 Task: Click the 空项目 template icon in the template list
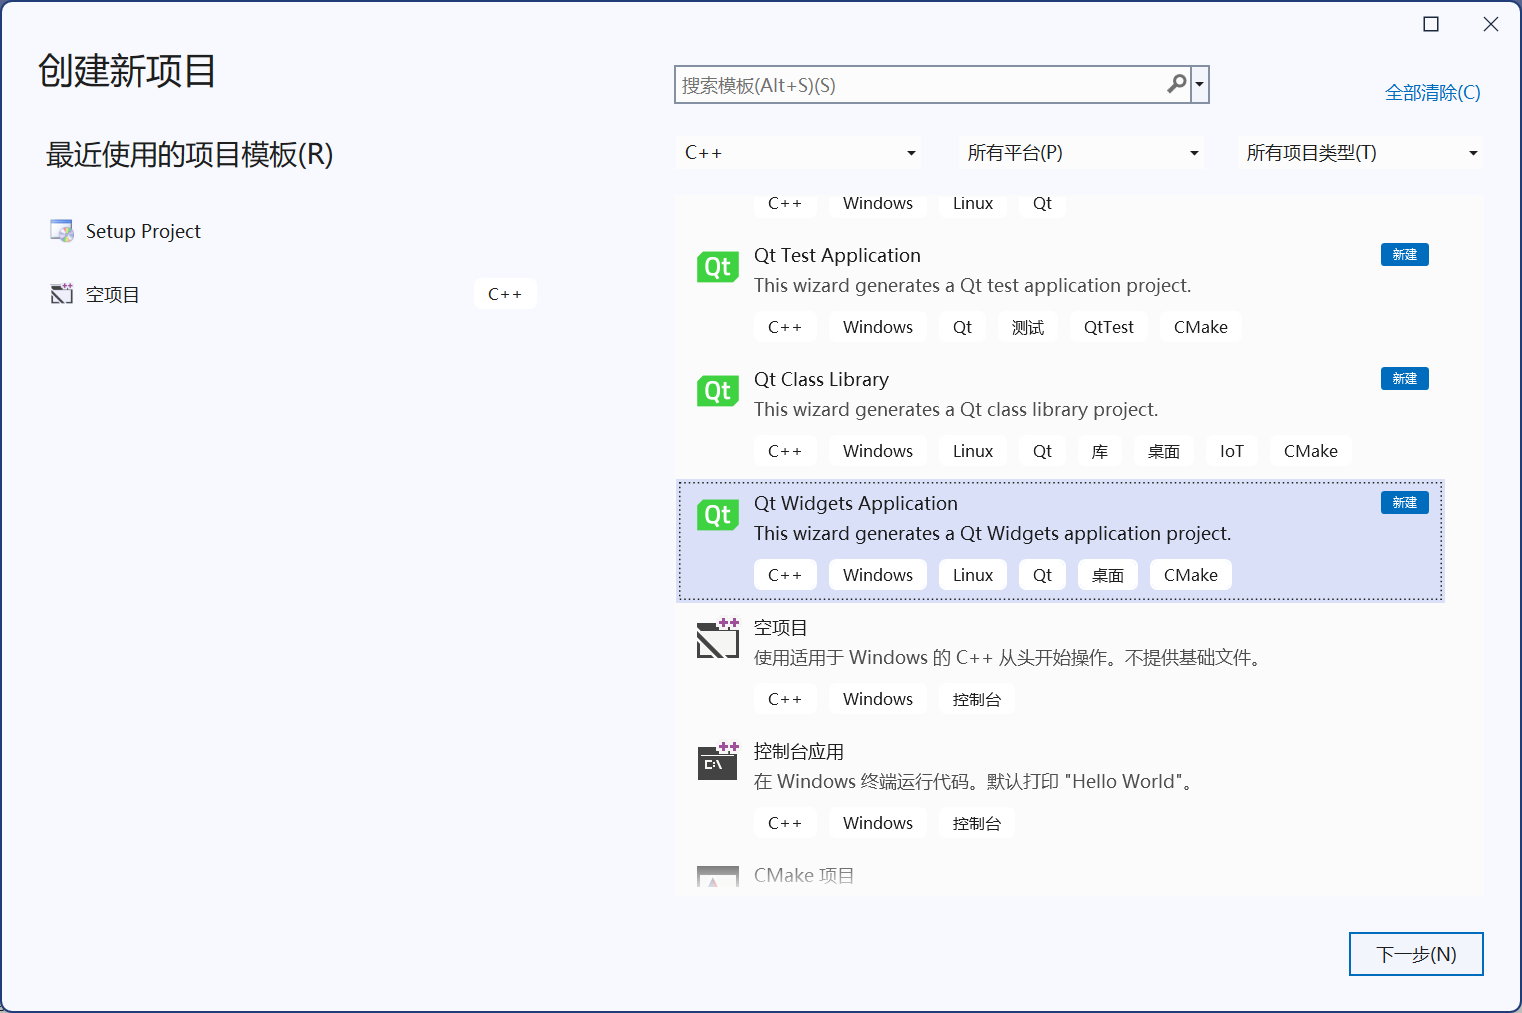(x=717, y=638)
